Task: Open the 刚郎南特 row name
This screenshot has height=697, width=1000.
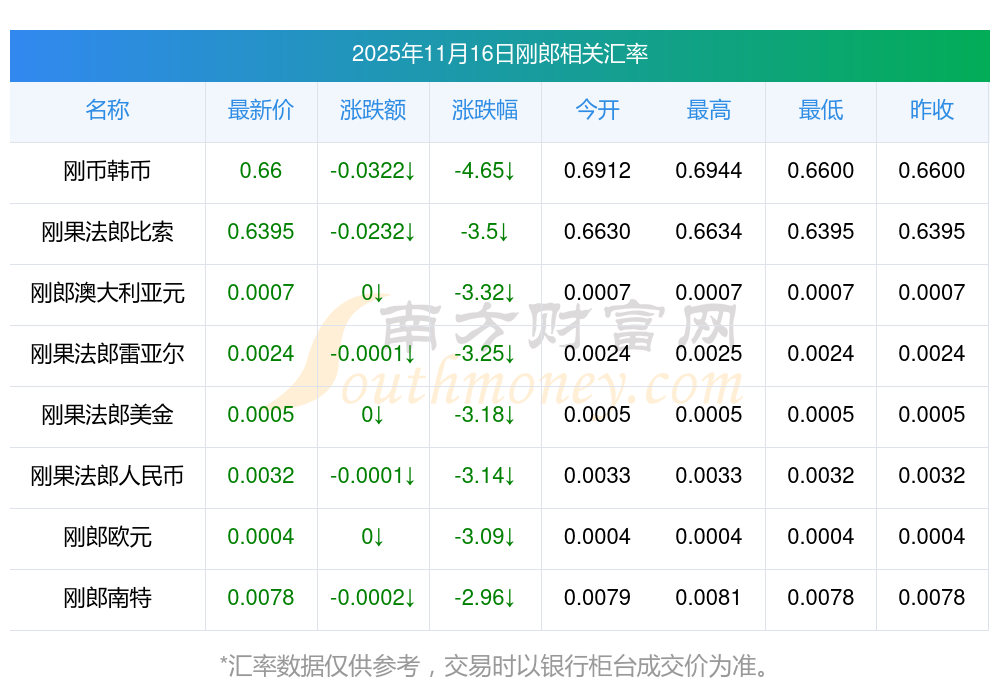Action: [x=107, y=598]
